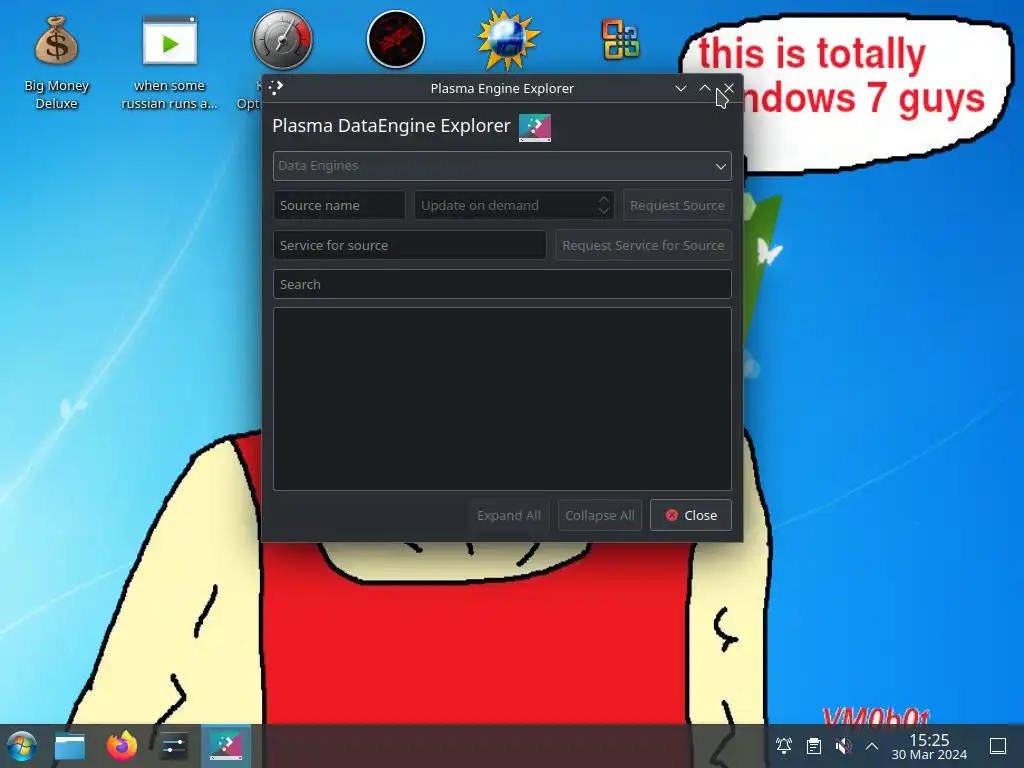Screen dimensions: 1024x768
Task: Open the speedometer gauge desktop icon
Action: [x=282, y=40]
